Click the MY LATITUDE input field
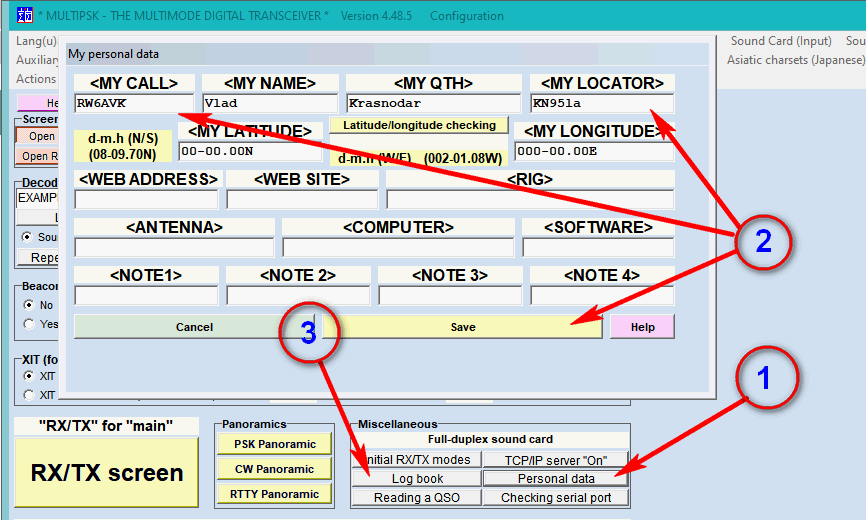The height and width of the screenshot is (520, 866). [x=250, y=151]
